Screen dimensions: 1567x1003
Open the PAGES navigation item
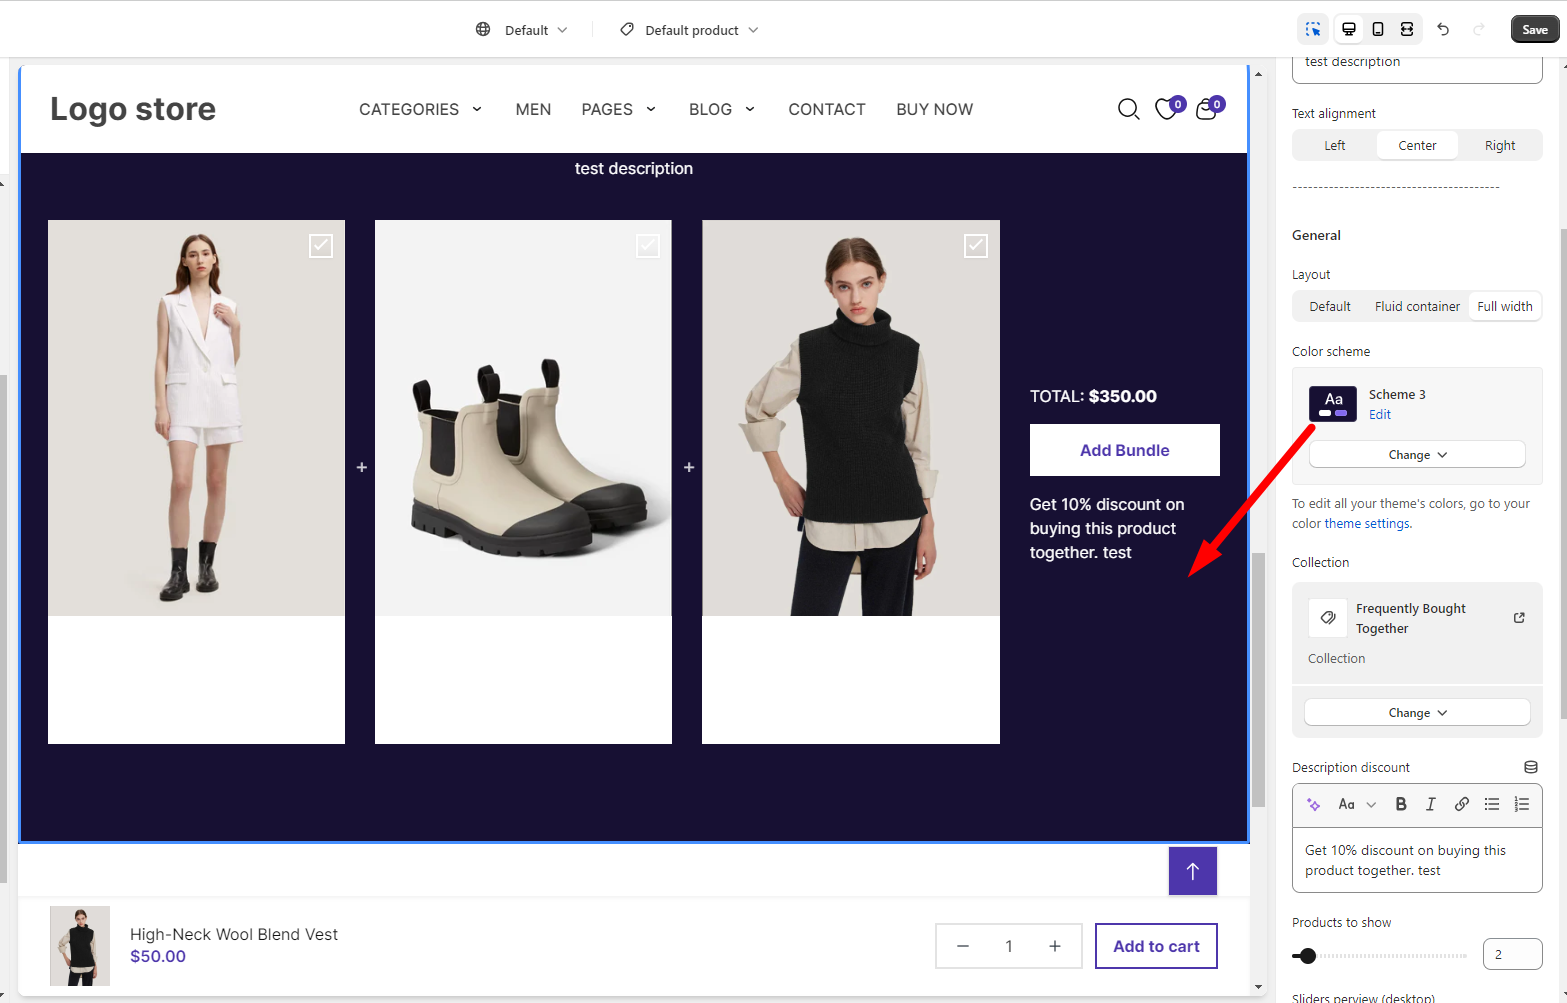[607, 109]
